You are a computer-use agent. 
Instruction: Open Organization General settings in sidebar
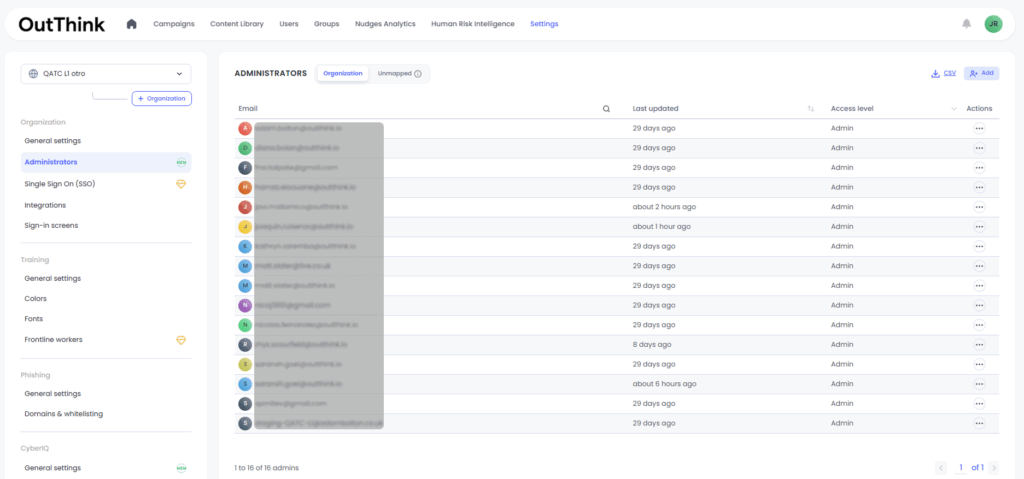coord(53,141)
